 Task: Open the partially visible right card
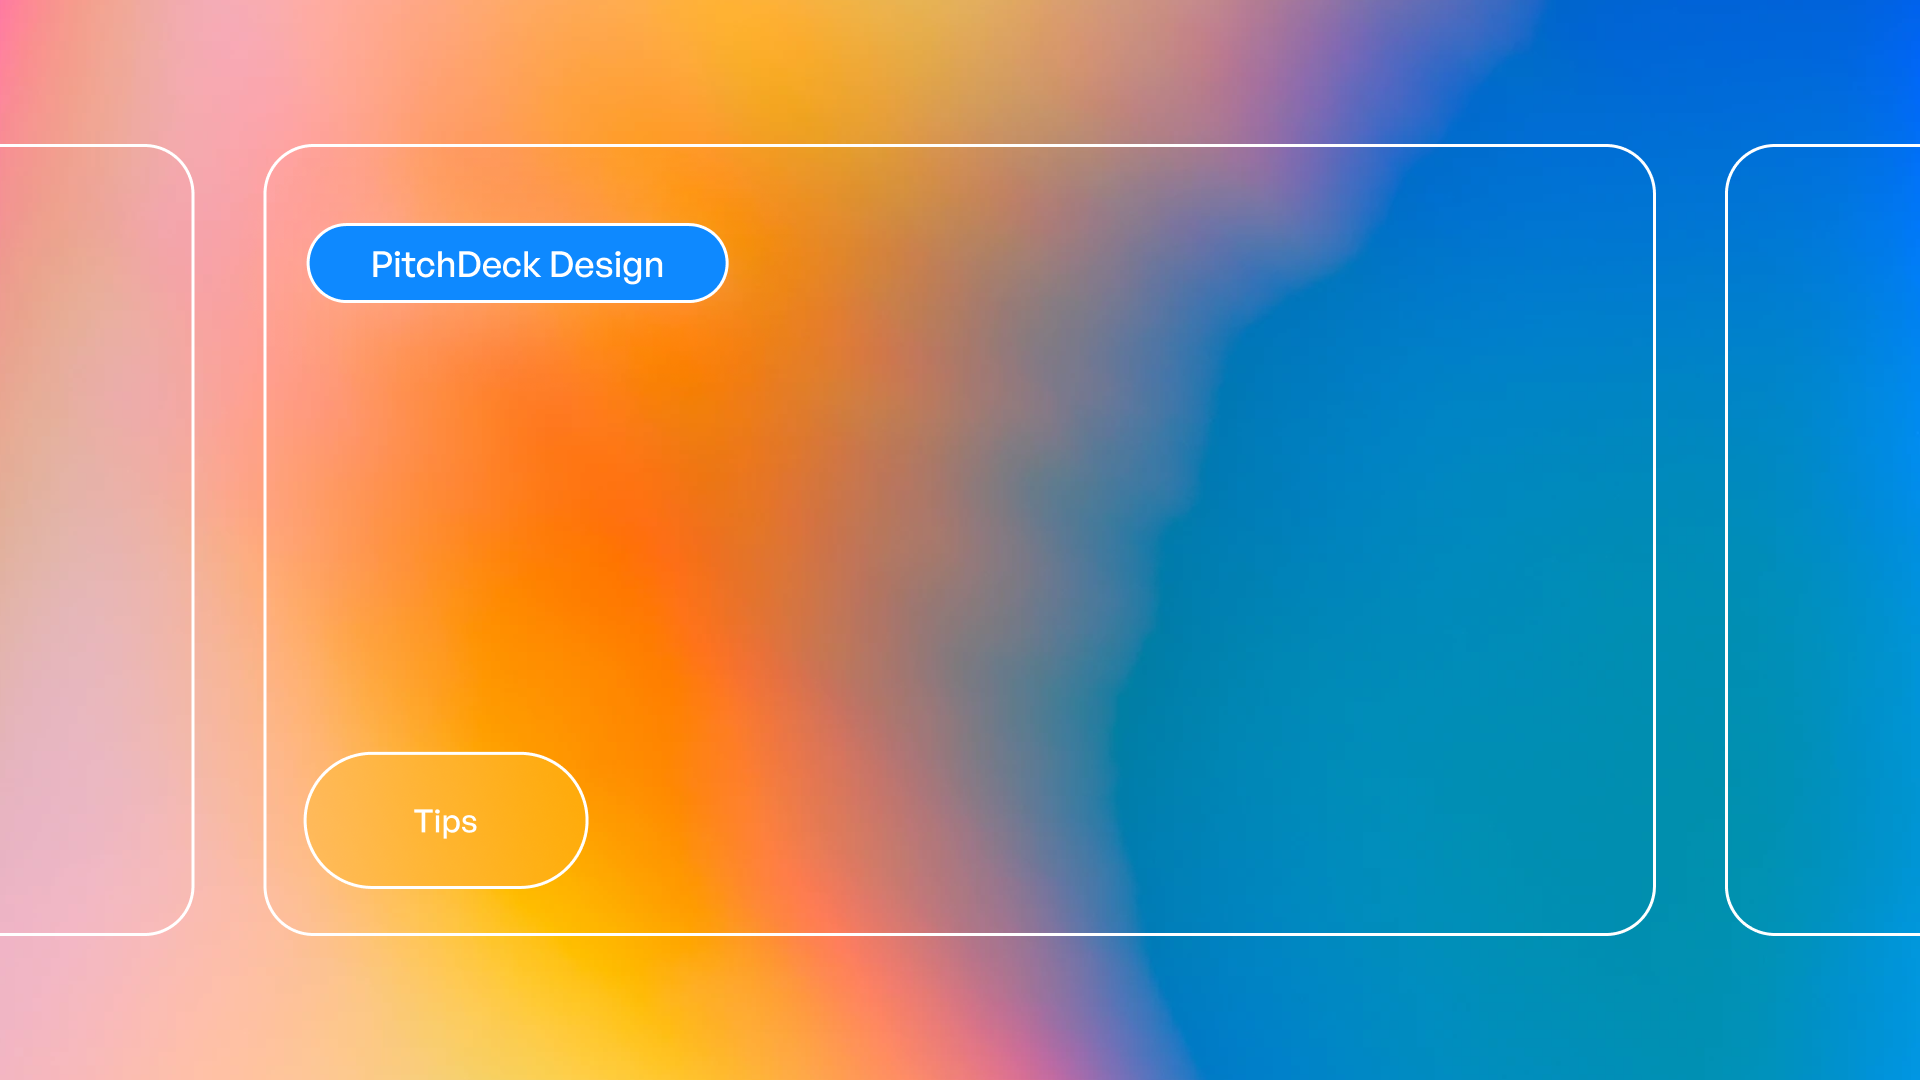[x=1825, y=540]
